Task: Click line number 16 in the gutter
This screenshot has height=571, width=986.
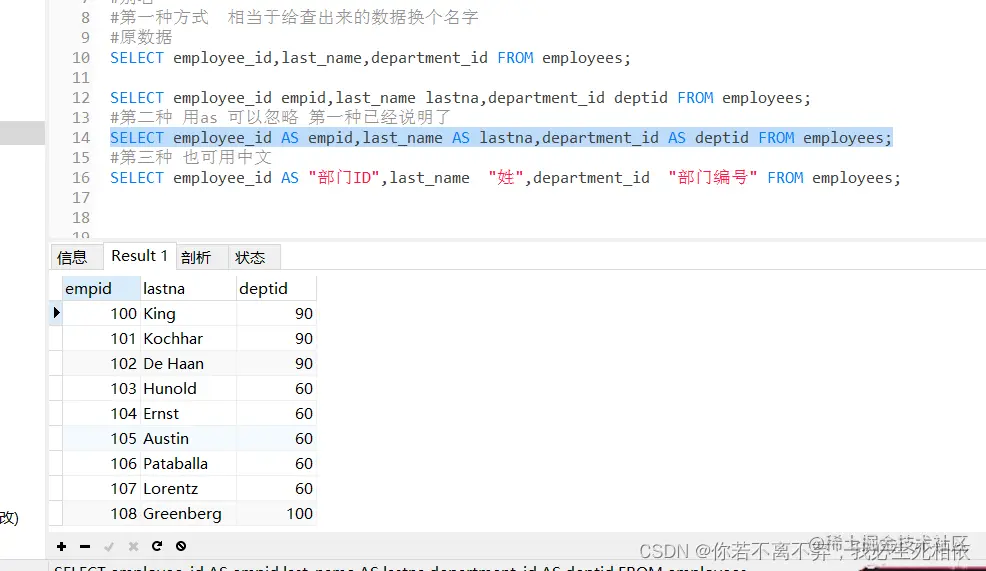Action: click(x=81, y=178)
